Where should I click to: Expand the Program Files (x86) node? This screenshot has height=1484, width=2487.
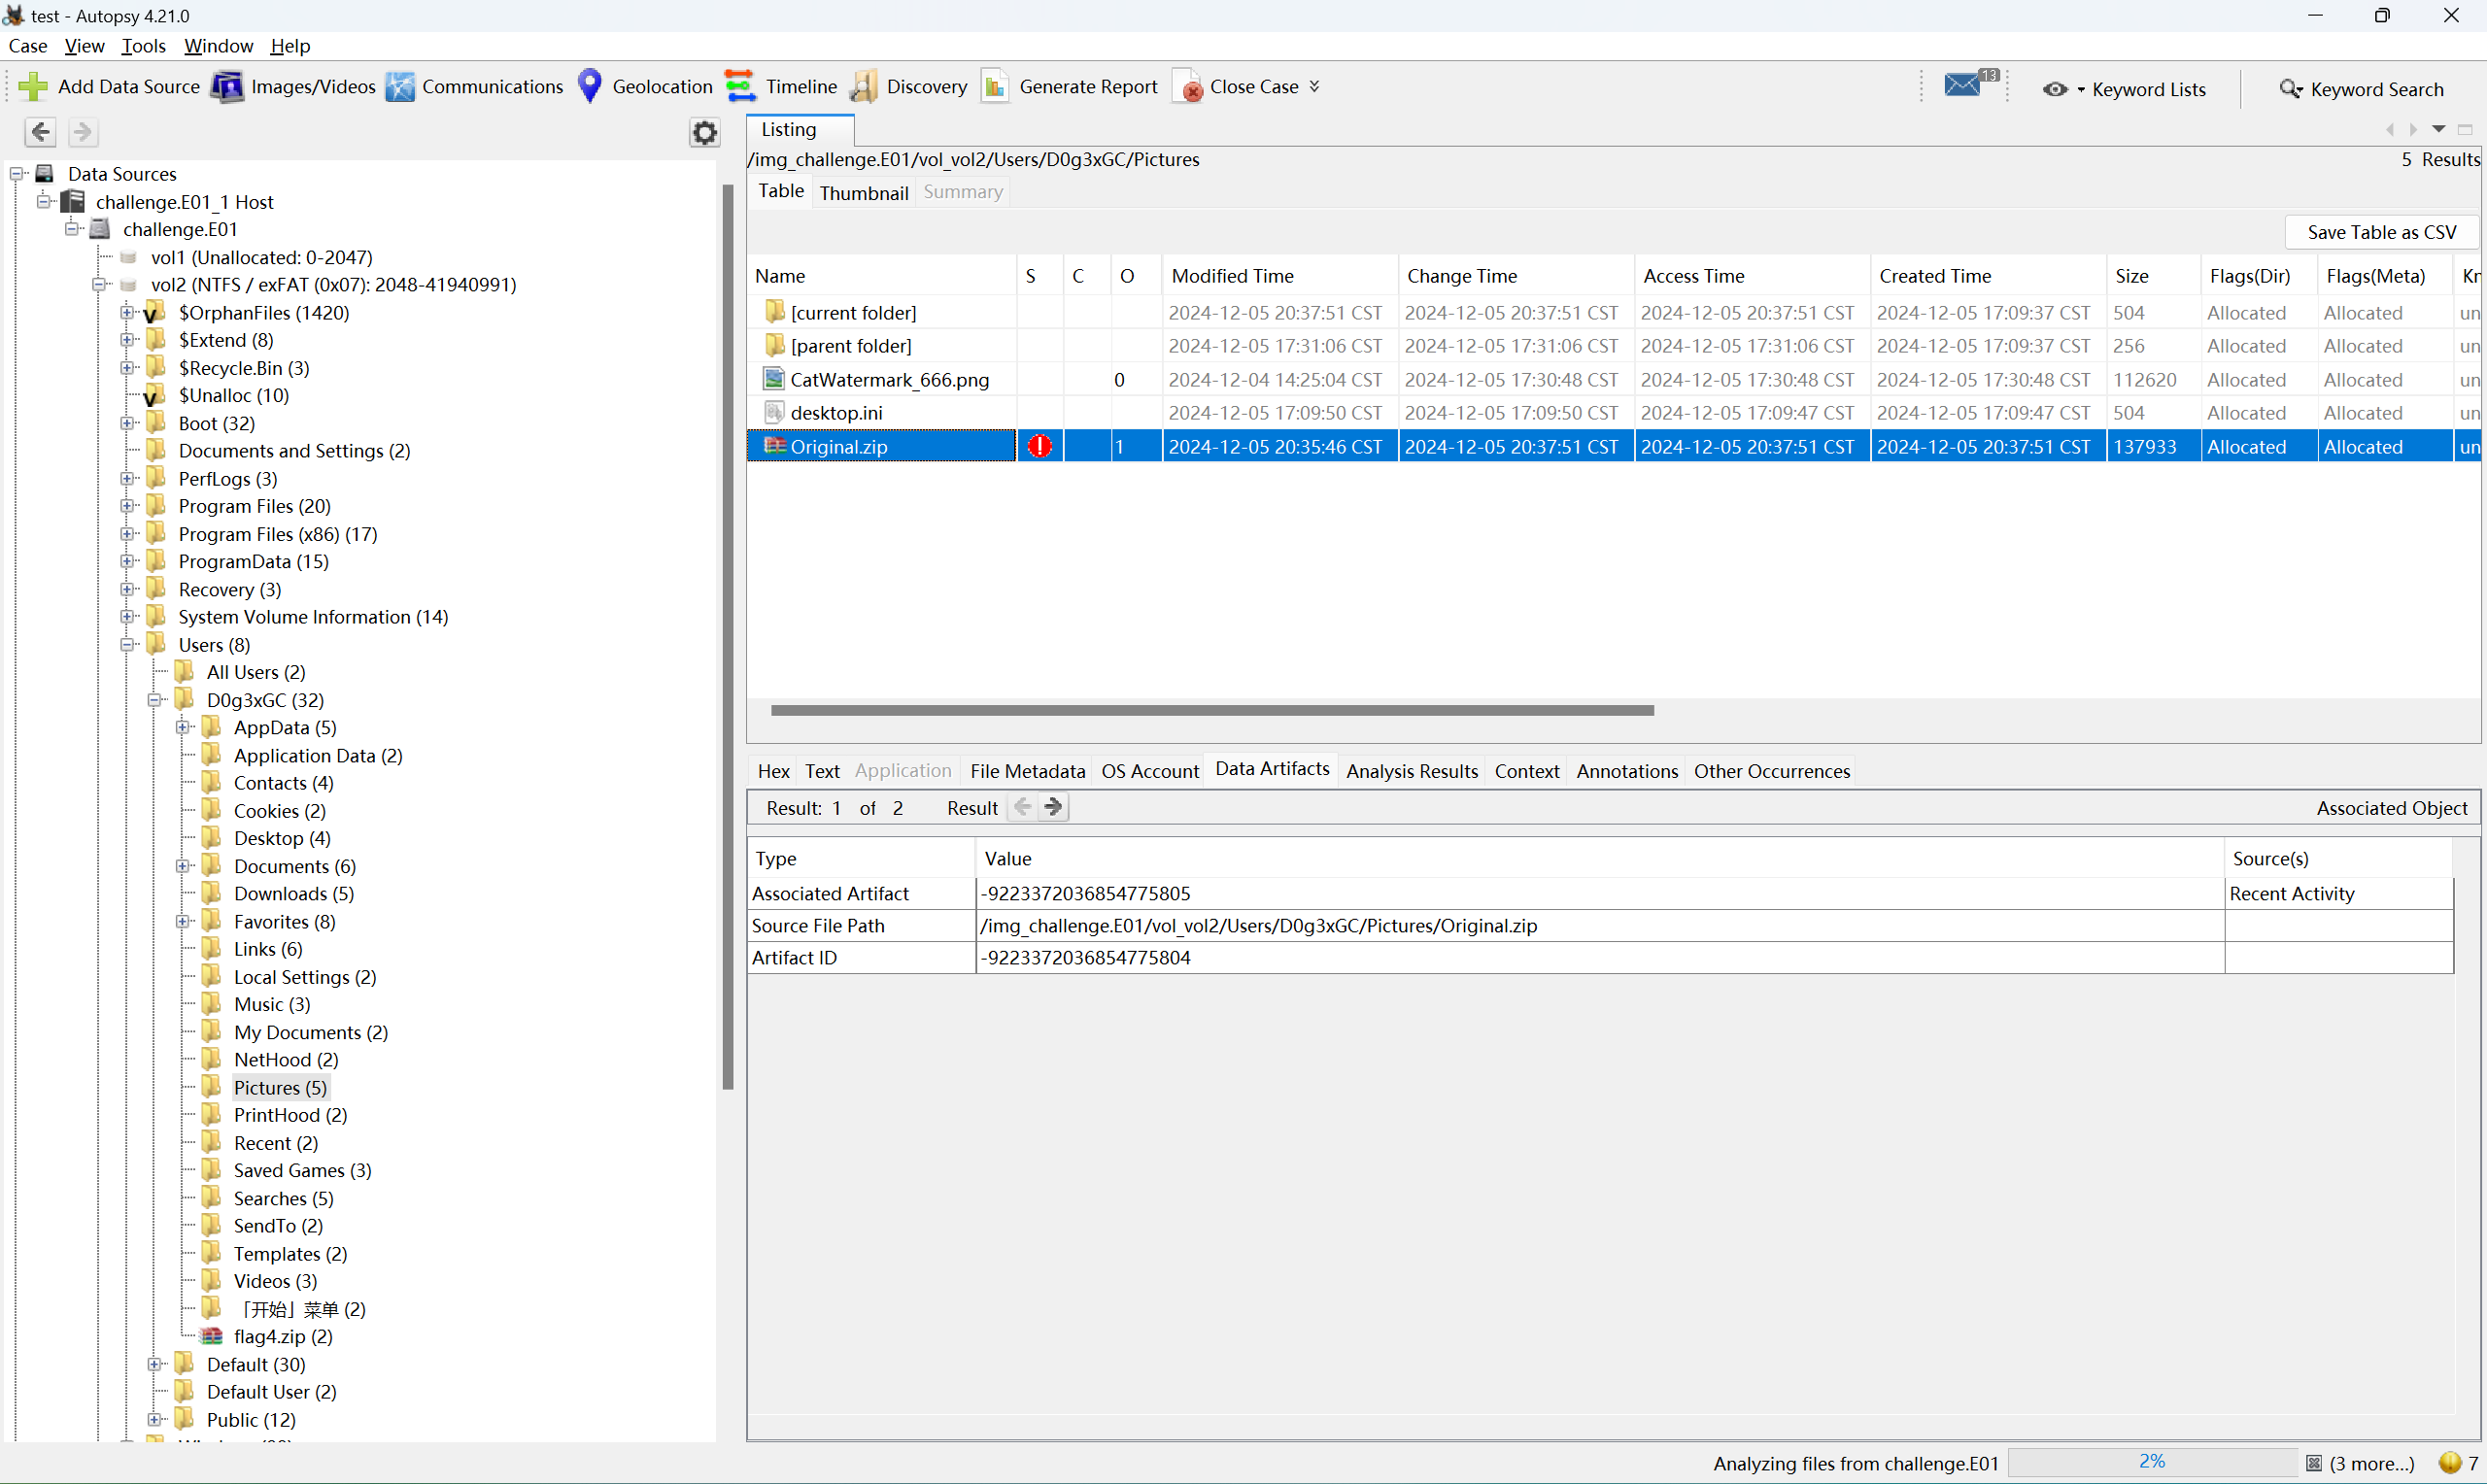pos(128,534)
